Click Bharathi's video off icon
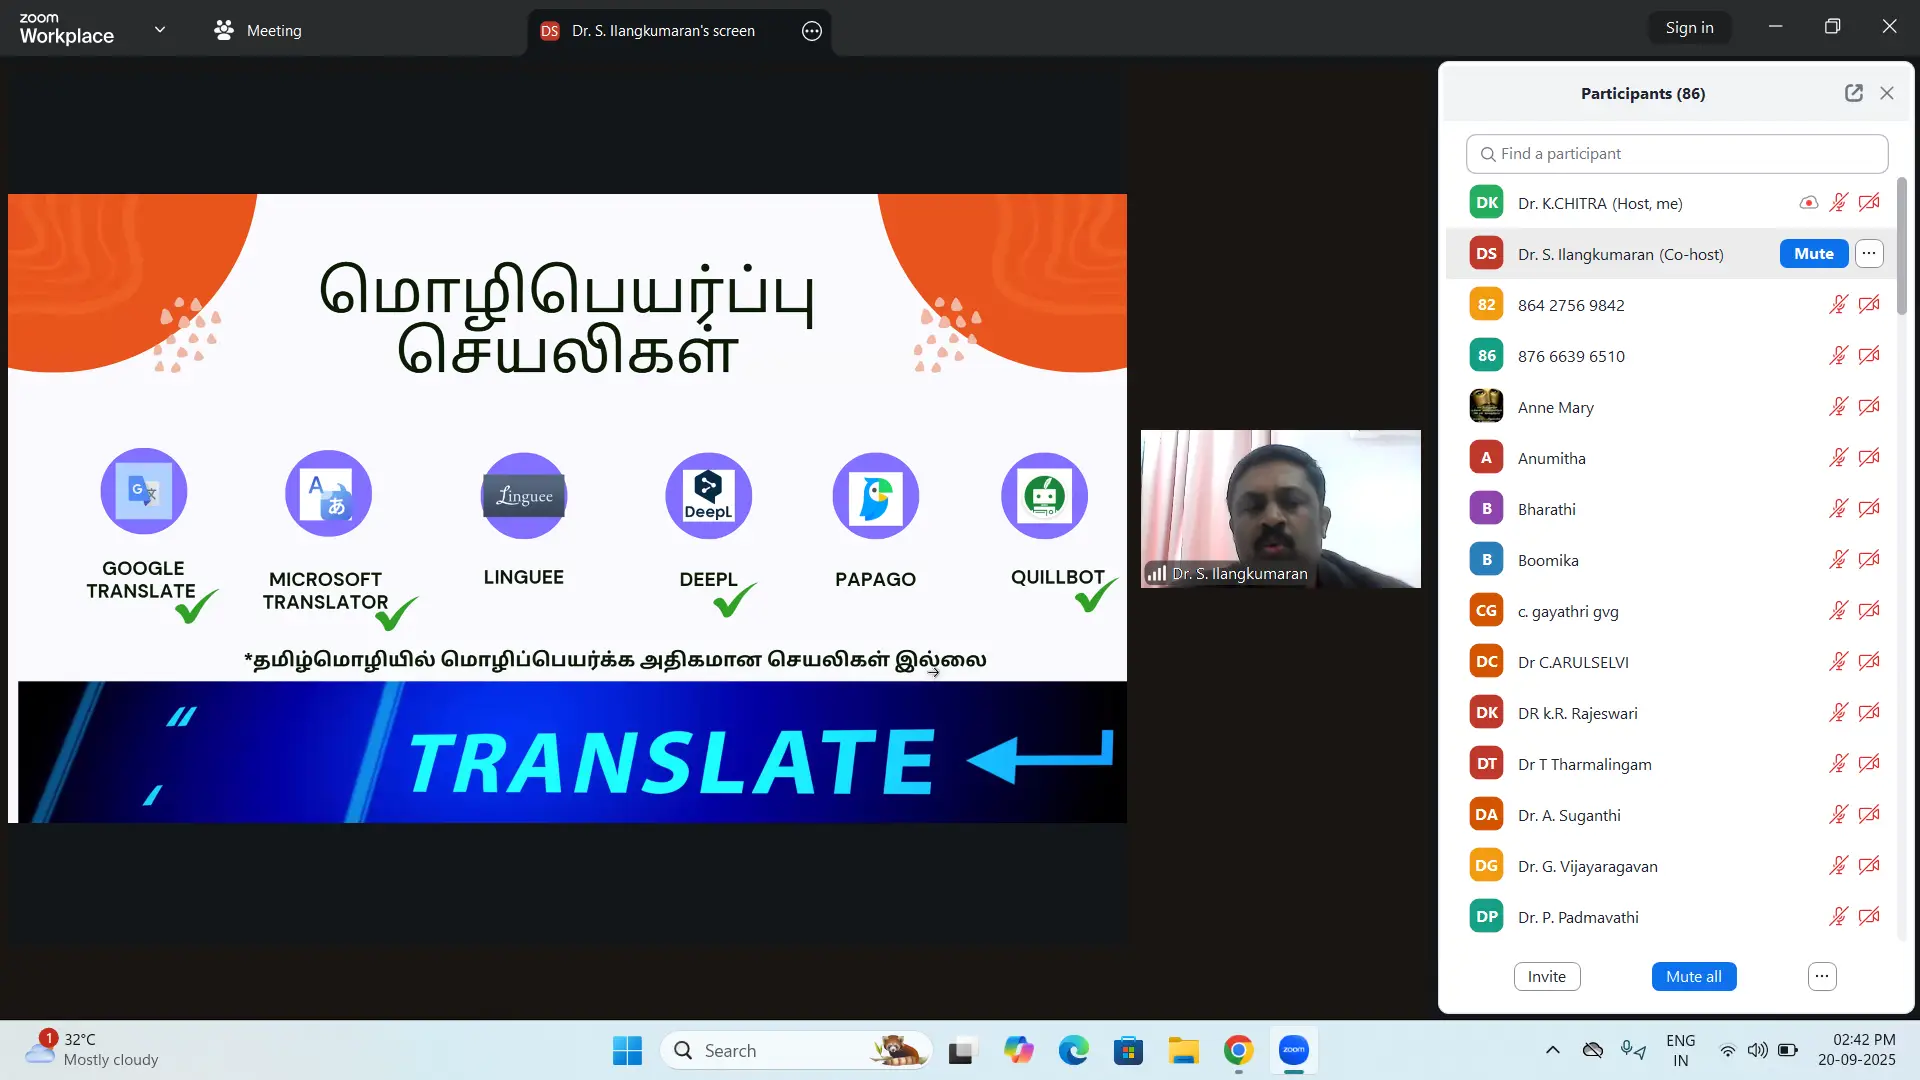 [x=1869, y=509]
